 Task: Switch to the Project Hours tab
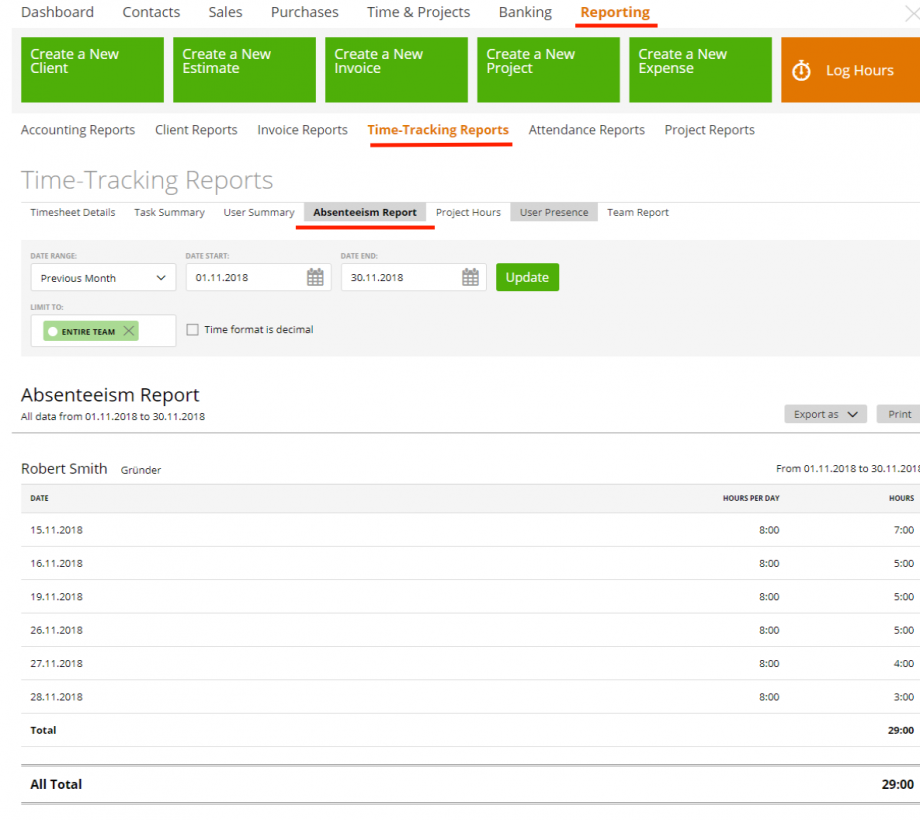[x=468, y=212]
